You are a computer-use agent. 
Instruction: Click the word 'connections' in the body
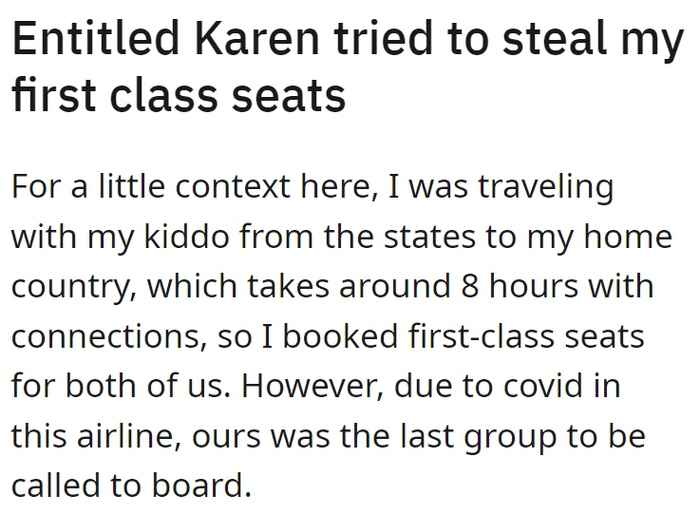click(x=109, y=336)
